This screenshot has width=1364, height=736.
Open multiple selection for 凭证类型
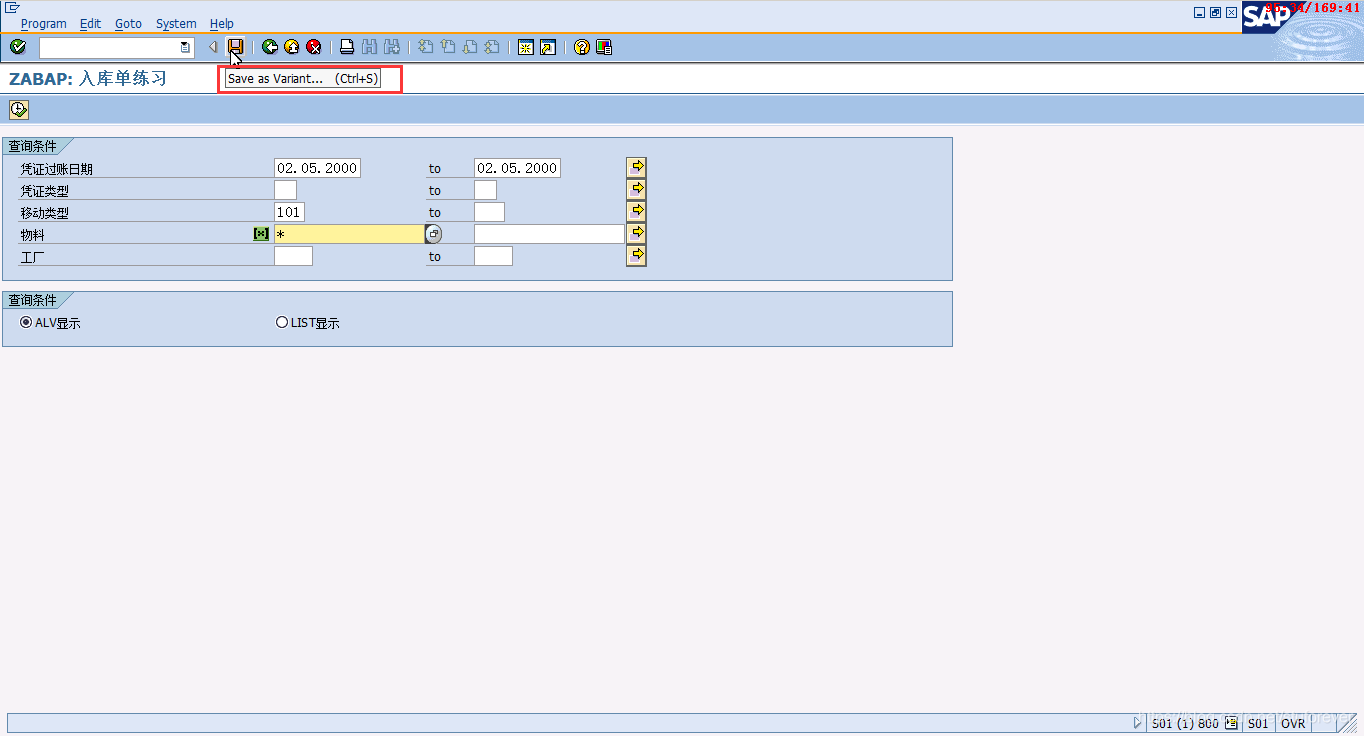[636, 190]
